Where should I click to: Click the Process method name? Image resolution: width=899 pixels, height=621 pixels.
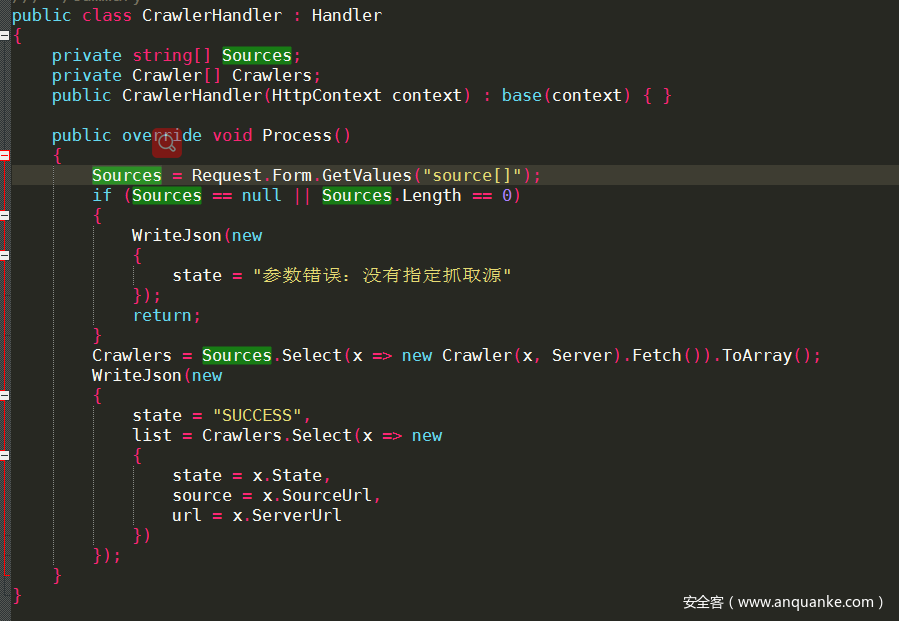(296, 135)
